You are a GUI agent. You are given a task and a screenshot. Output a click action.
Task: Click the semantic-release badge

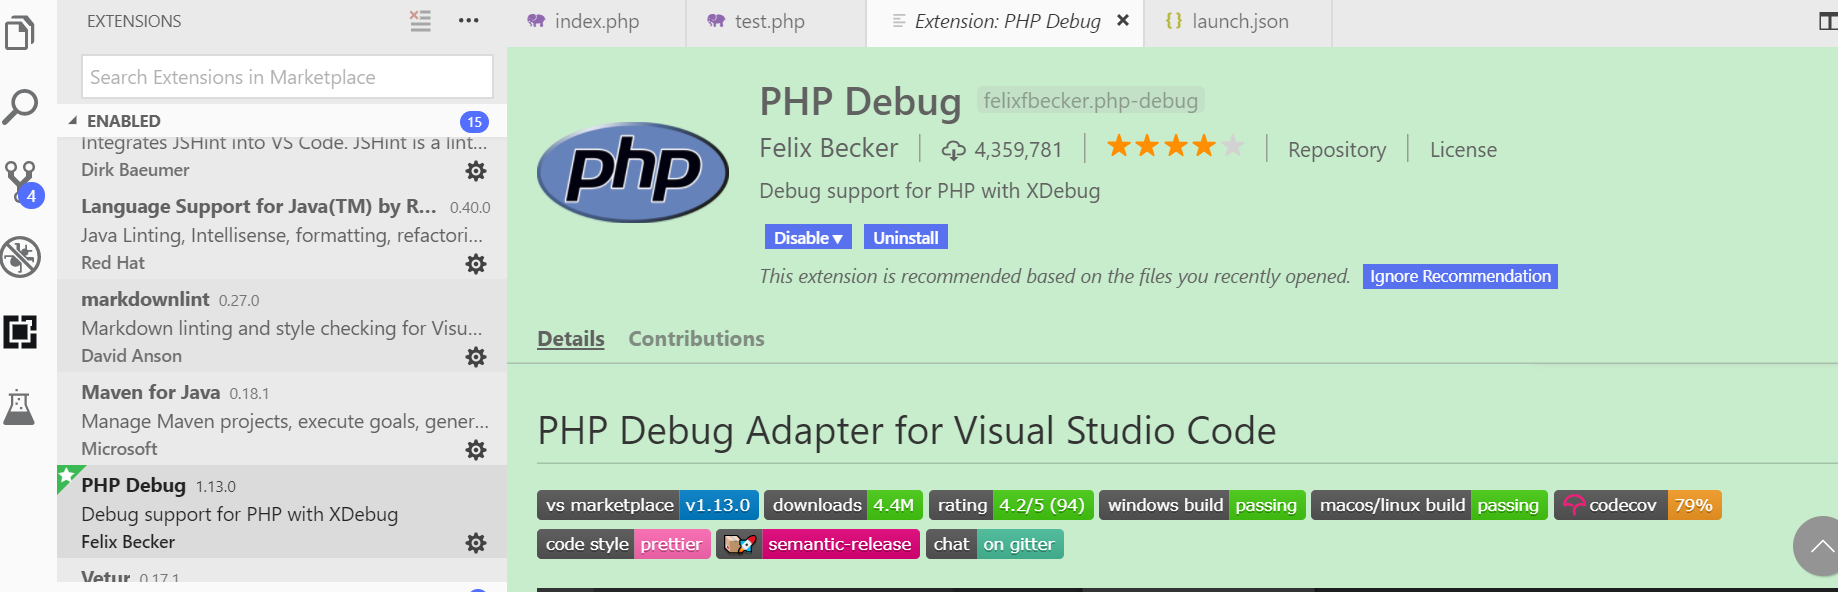(818, 544)
